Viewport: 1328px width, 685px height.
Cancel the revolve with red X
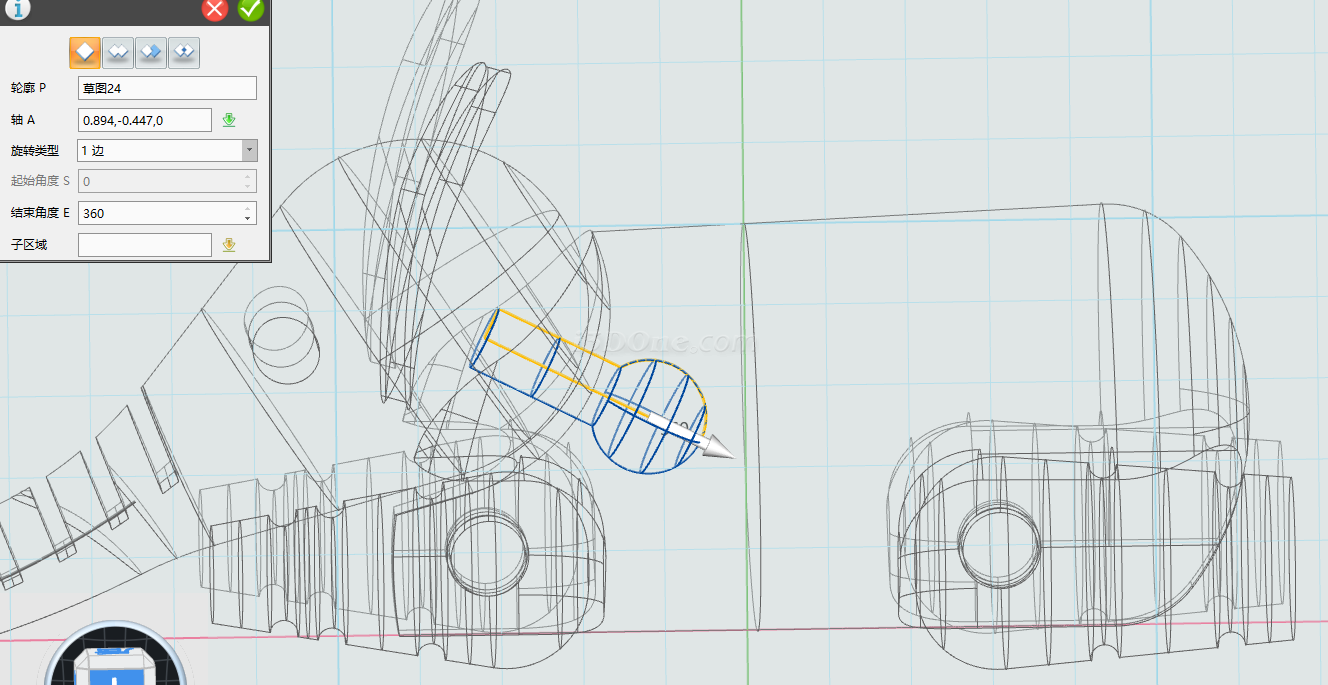[x=215, y=10]
